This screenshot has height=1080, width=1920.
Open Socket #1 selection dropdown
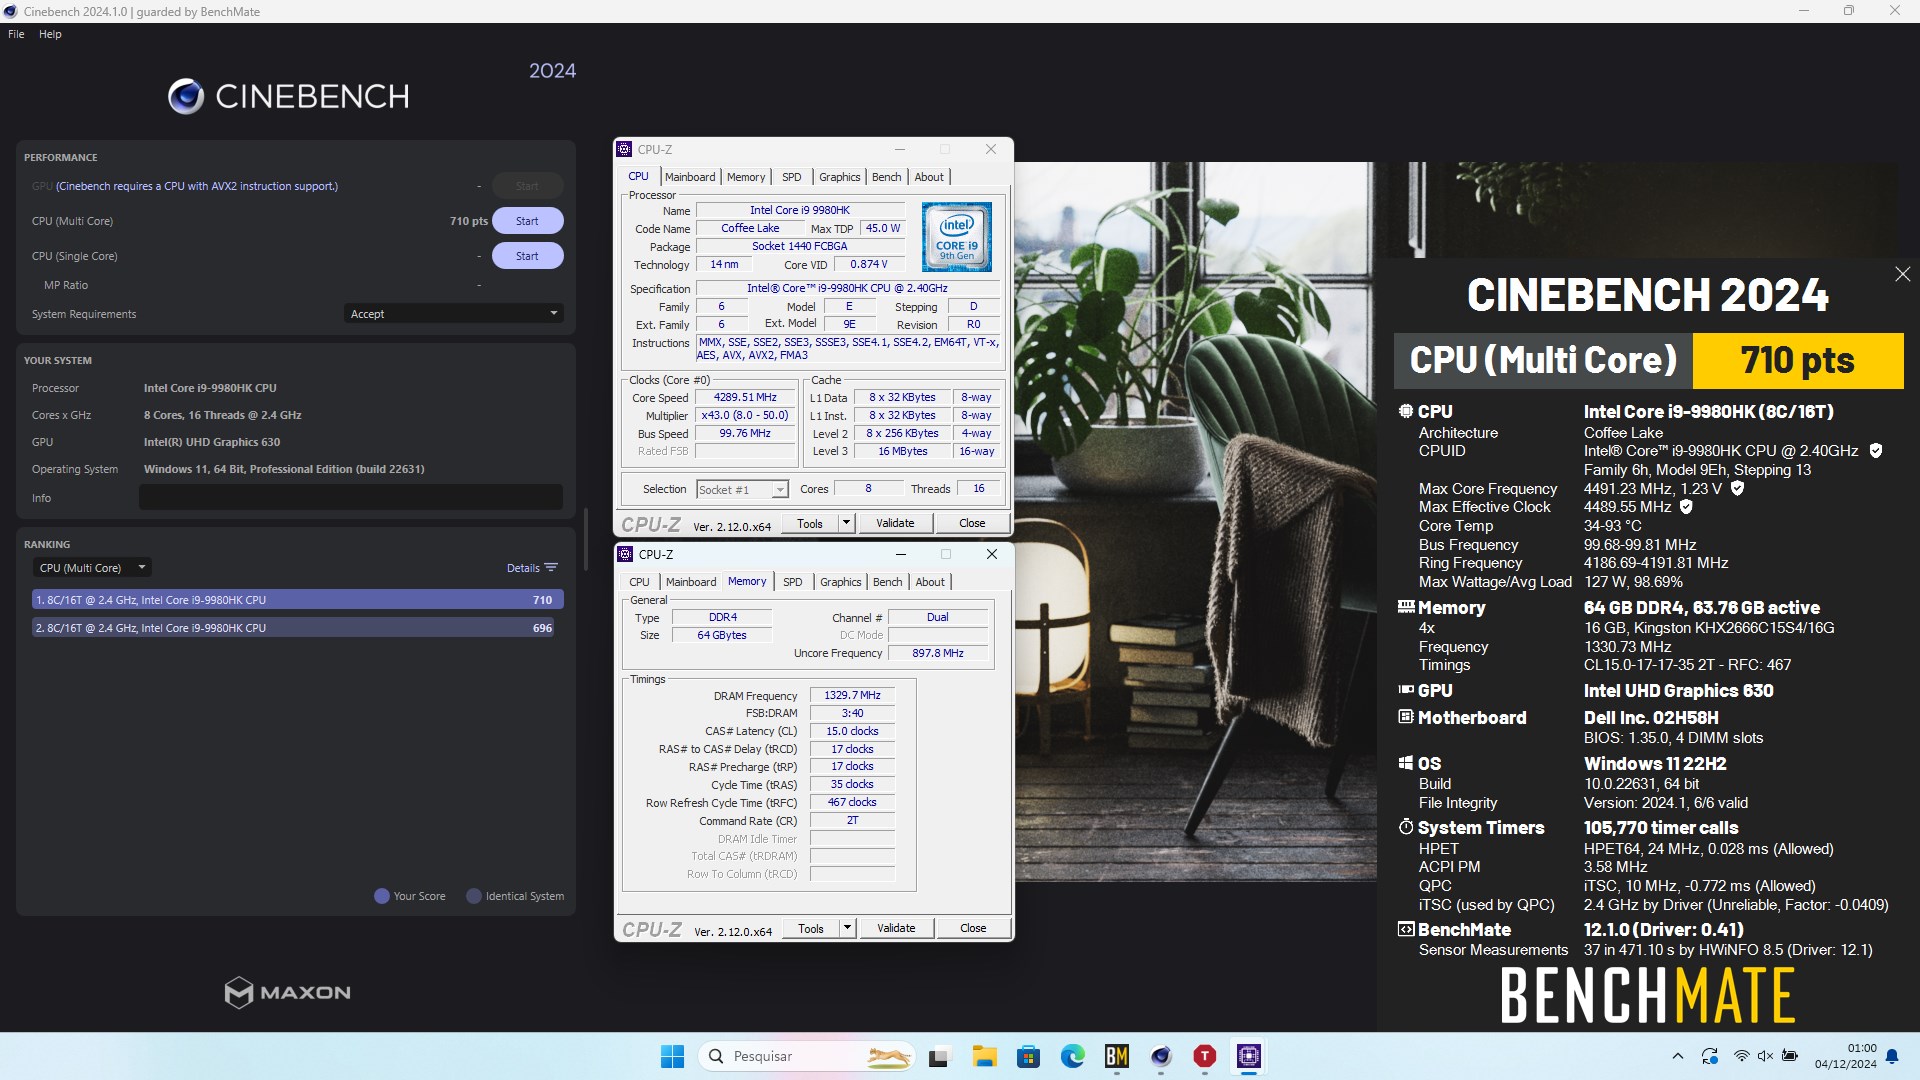click(742, 490)
